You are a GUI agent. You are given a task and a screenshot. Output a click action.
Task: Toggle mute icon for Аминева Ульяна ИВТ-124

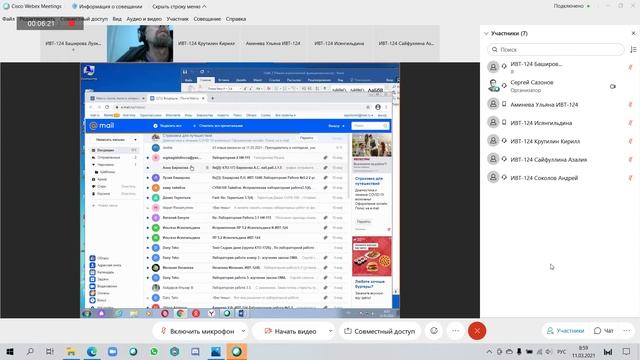[630, 105]
